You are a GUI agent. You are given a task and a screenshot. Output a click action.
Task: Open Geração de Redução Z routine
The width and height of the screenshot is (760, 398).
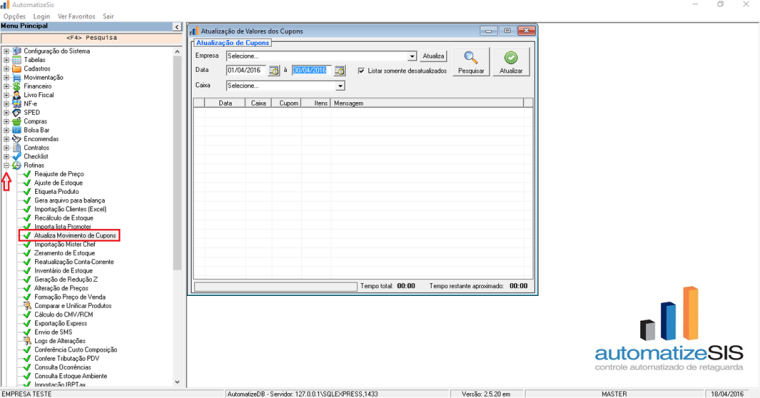click(x=65, y=279)
